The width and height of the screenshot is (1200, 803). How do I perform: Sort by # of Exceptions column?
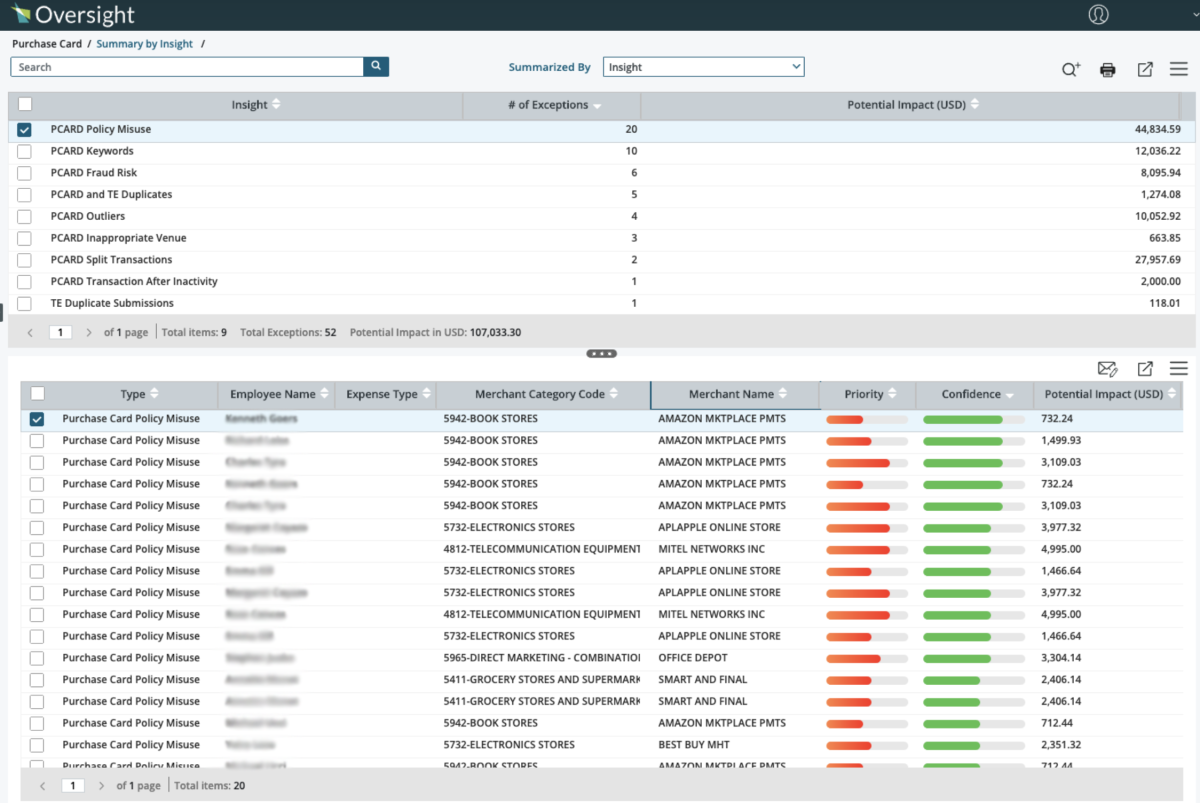point(555,105)
